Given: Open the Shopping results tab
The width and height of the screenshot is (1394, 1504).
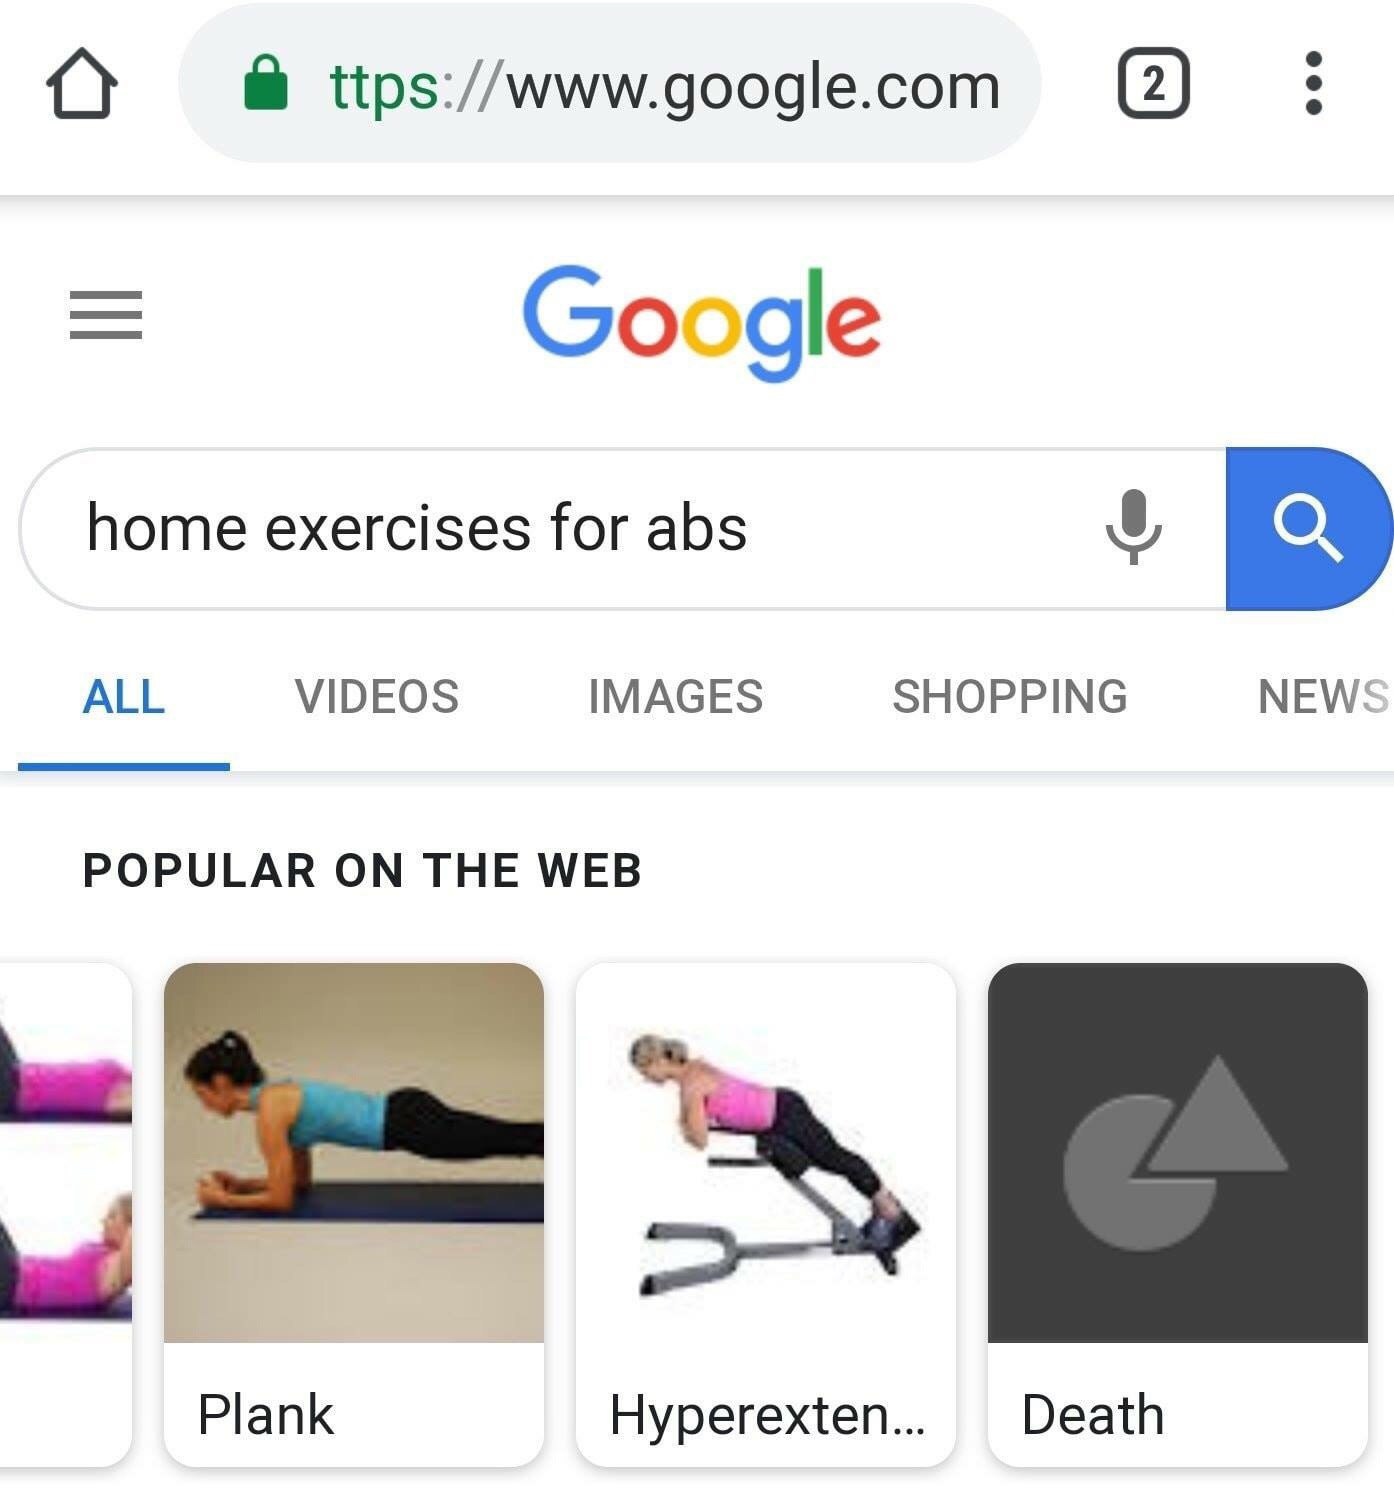Looking at the screenshot, I should tap(1010, 697).
